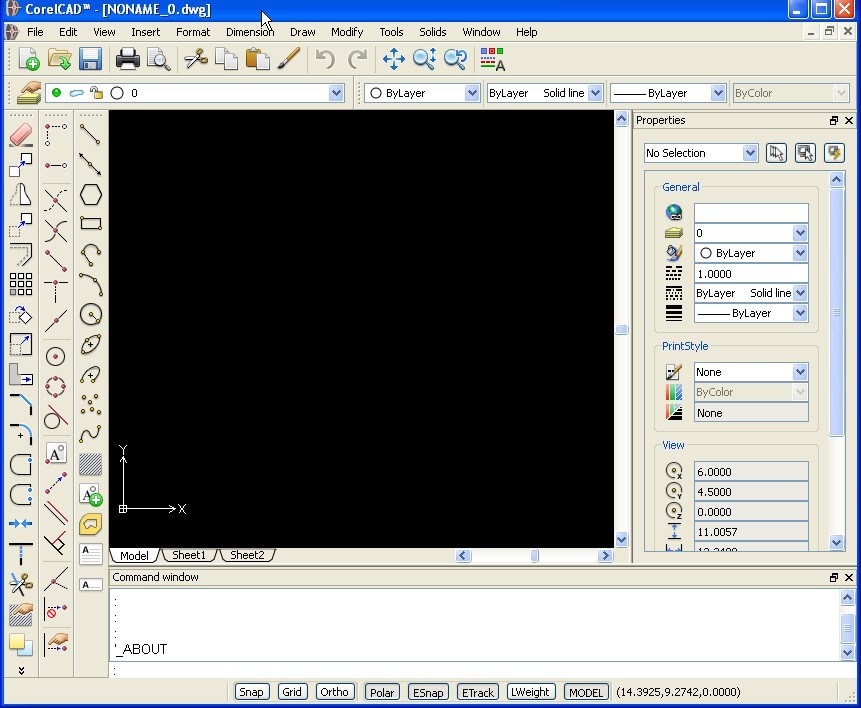Enable Ortho mode in the status bar

334,691
